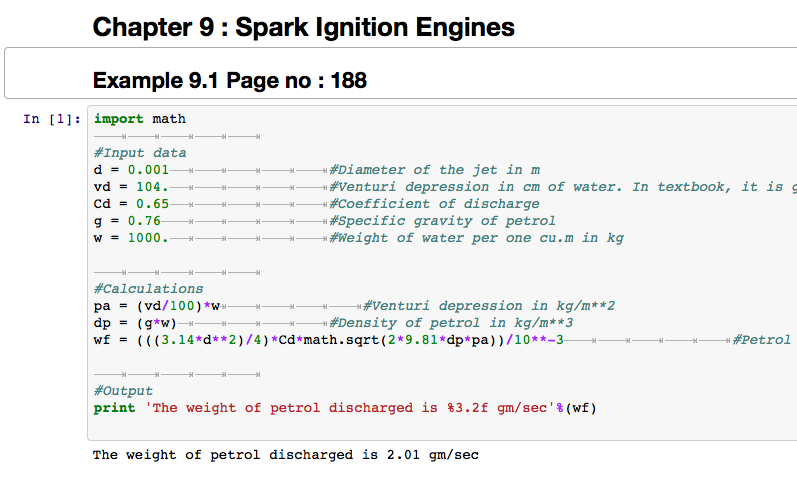797x478 pixels.
Task: Click the vd = 104. assignment
Action: 128,187
